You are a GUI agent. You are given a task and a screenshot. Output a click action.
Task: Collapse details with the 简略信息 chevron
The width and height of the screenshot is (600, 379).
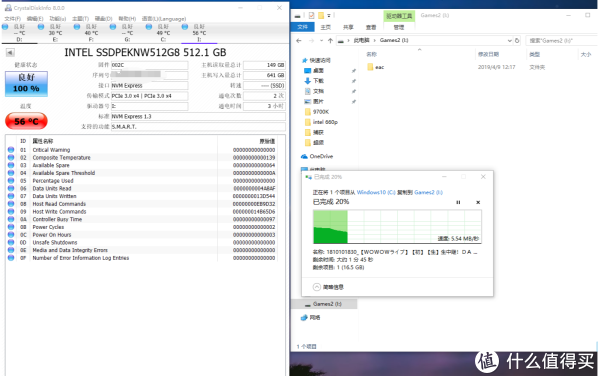(x=317, y=287)
